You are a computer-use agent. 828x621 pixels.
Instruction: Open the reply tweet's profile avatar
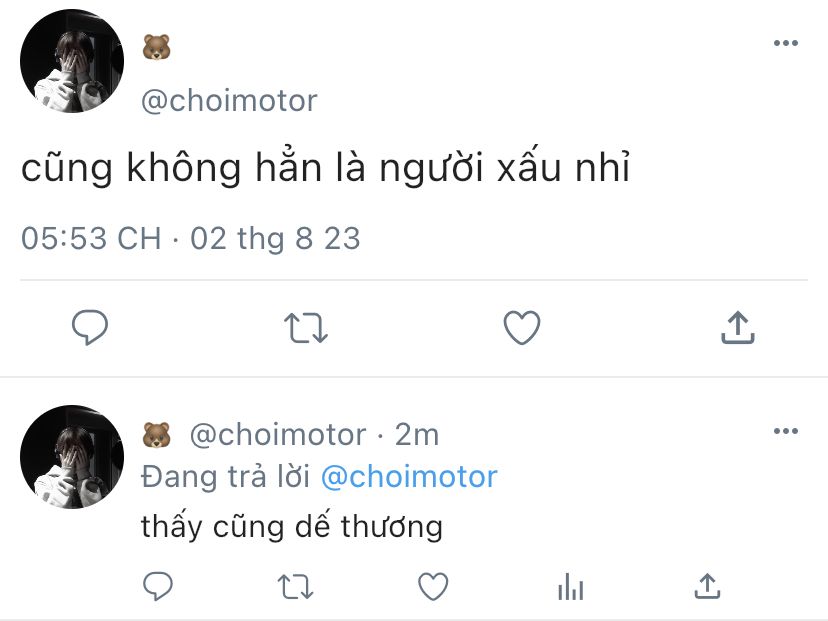[x=72, y=457]
